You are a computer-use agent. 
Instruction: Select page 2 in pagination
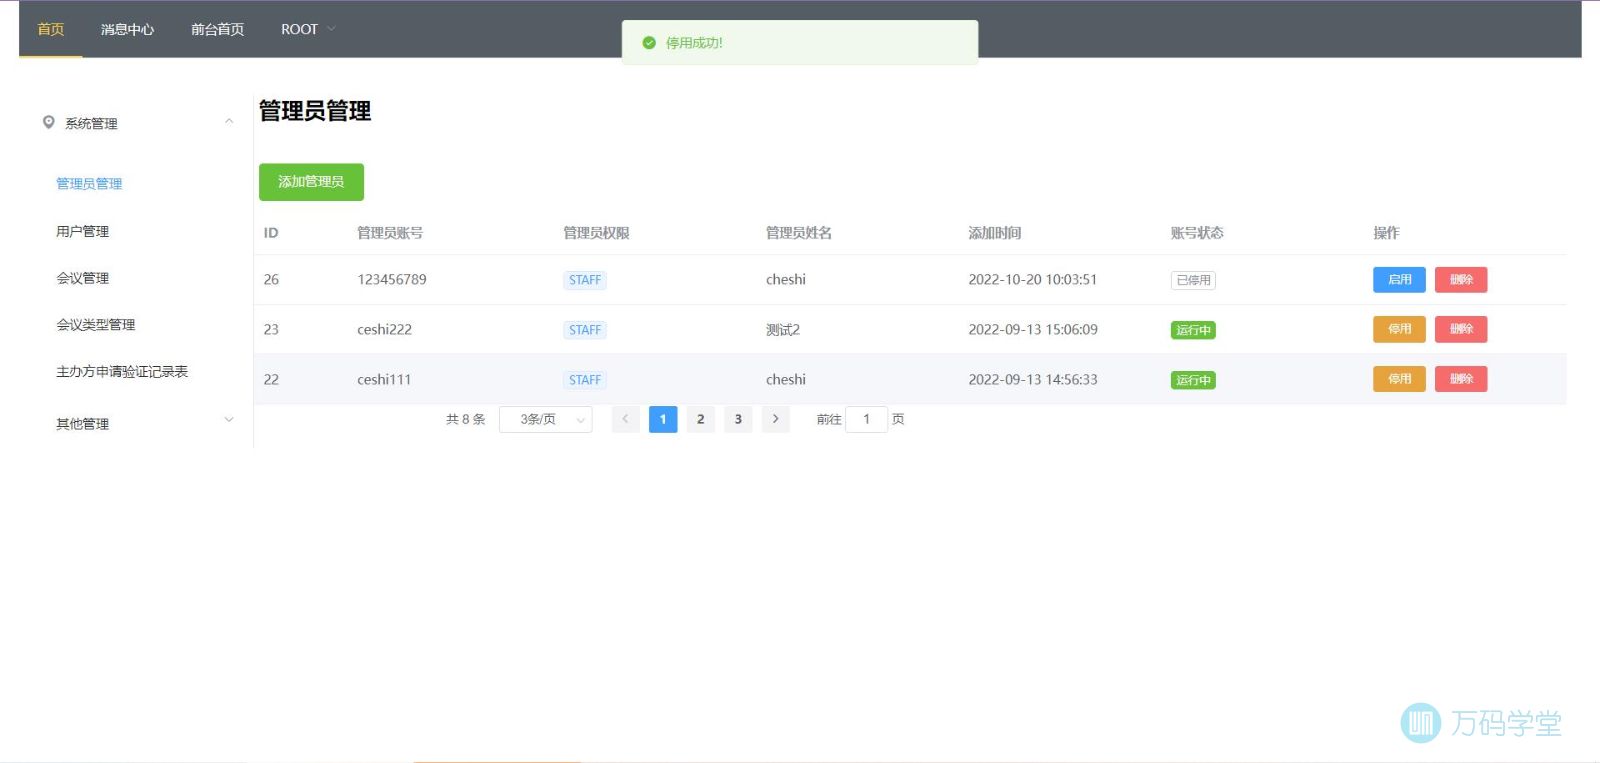(x=700, y=419)
